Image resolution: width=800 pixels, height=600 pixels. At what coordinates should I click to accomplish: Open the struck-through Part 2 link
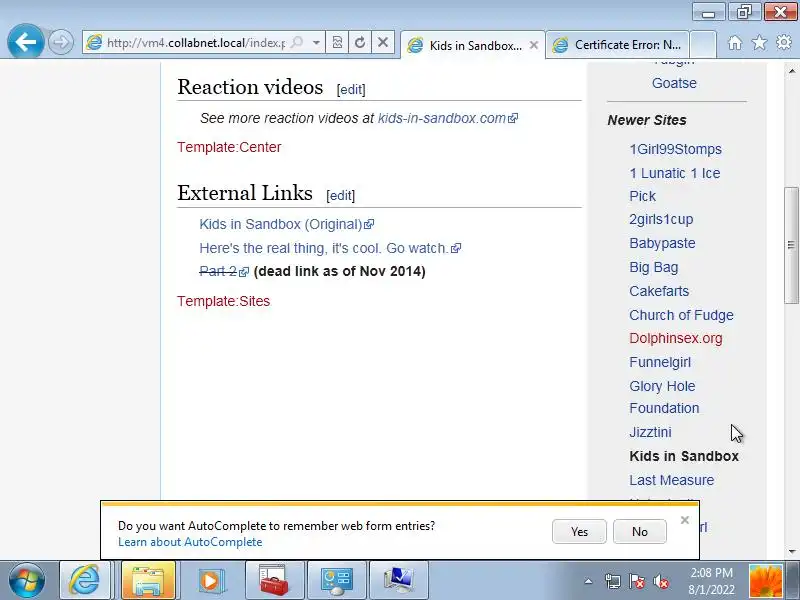click(x=223, y=271)
